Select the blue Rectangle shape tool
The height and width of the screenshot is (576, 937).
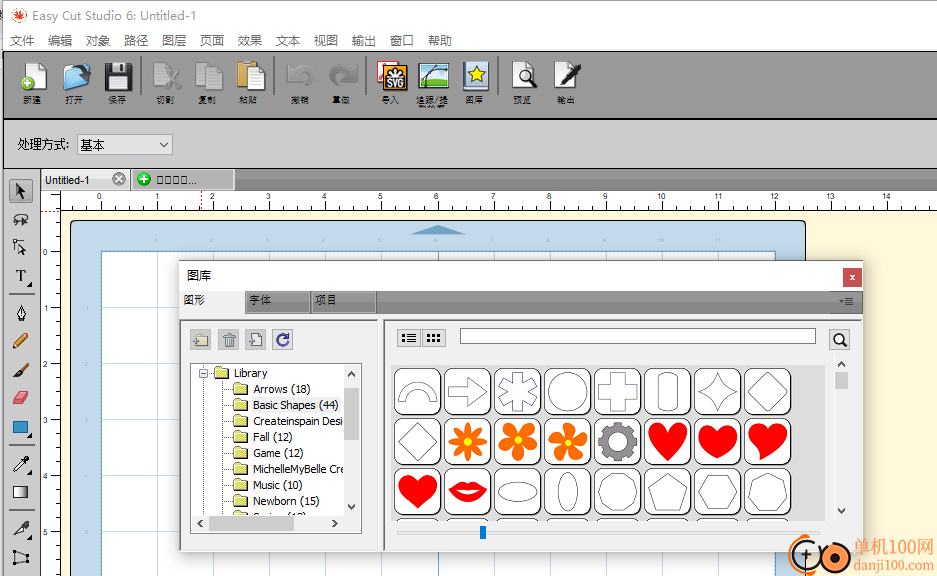[22, 428]
